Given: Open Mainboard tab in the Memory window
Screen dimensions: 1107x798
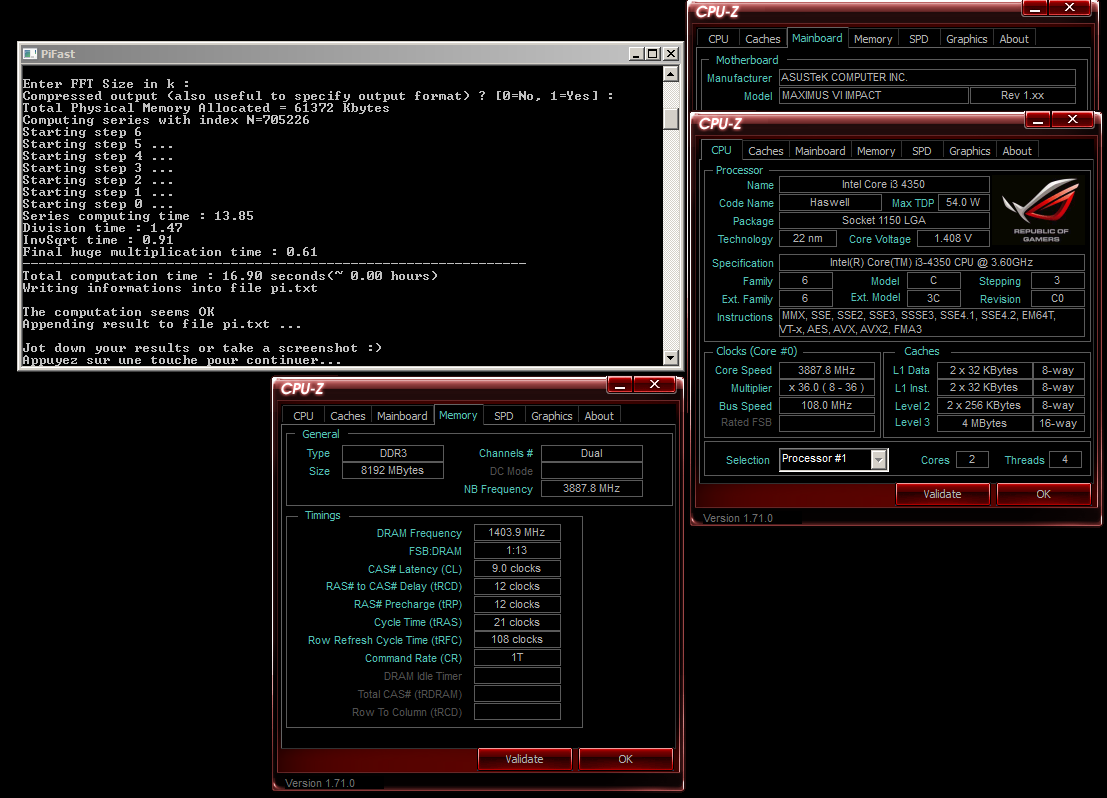Looking at the screenshot, I should pyautogui.click(x=402, y=416).
